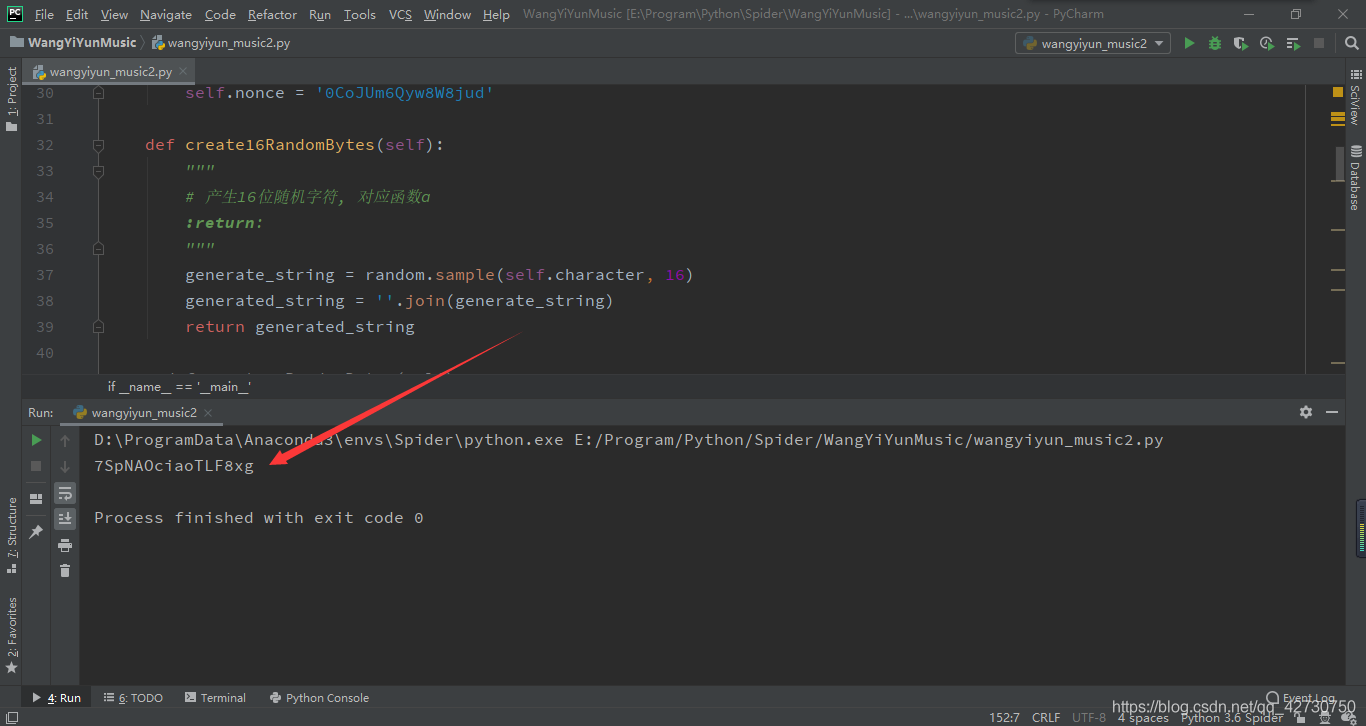This screenshot has height=726, width=1366.
Task: Toggle scroll to end of console
Action: click(65, 518)
